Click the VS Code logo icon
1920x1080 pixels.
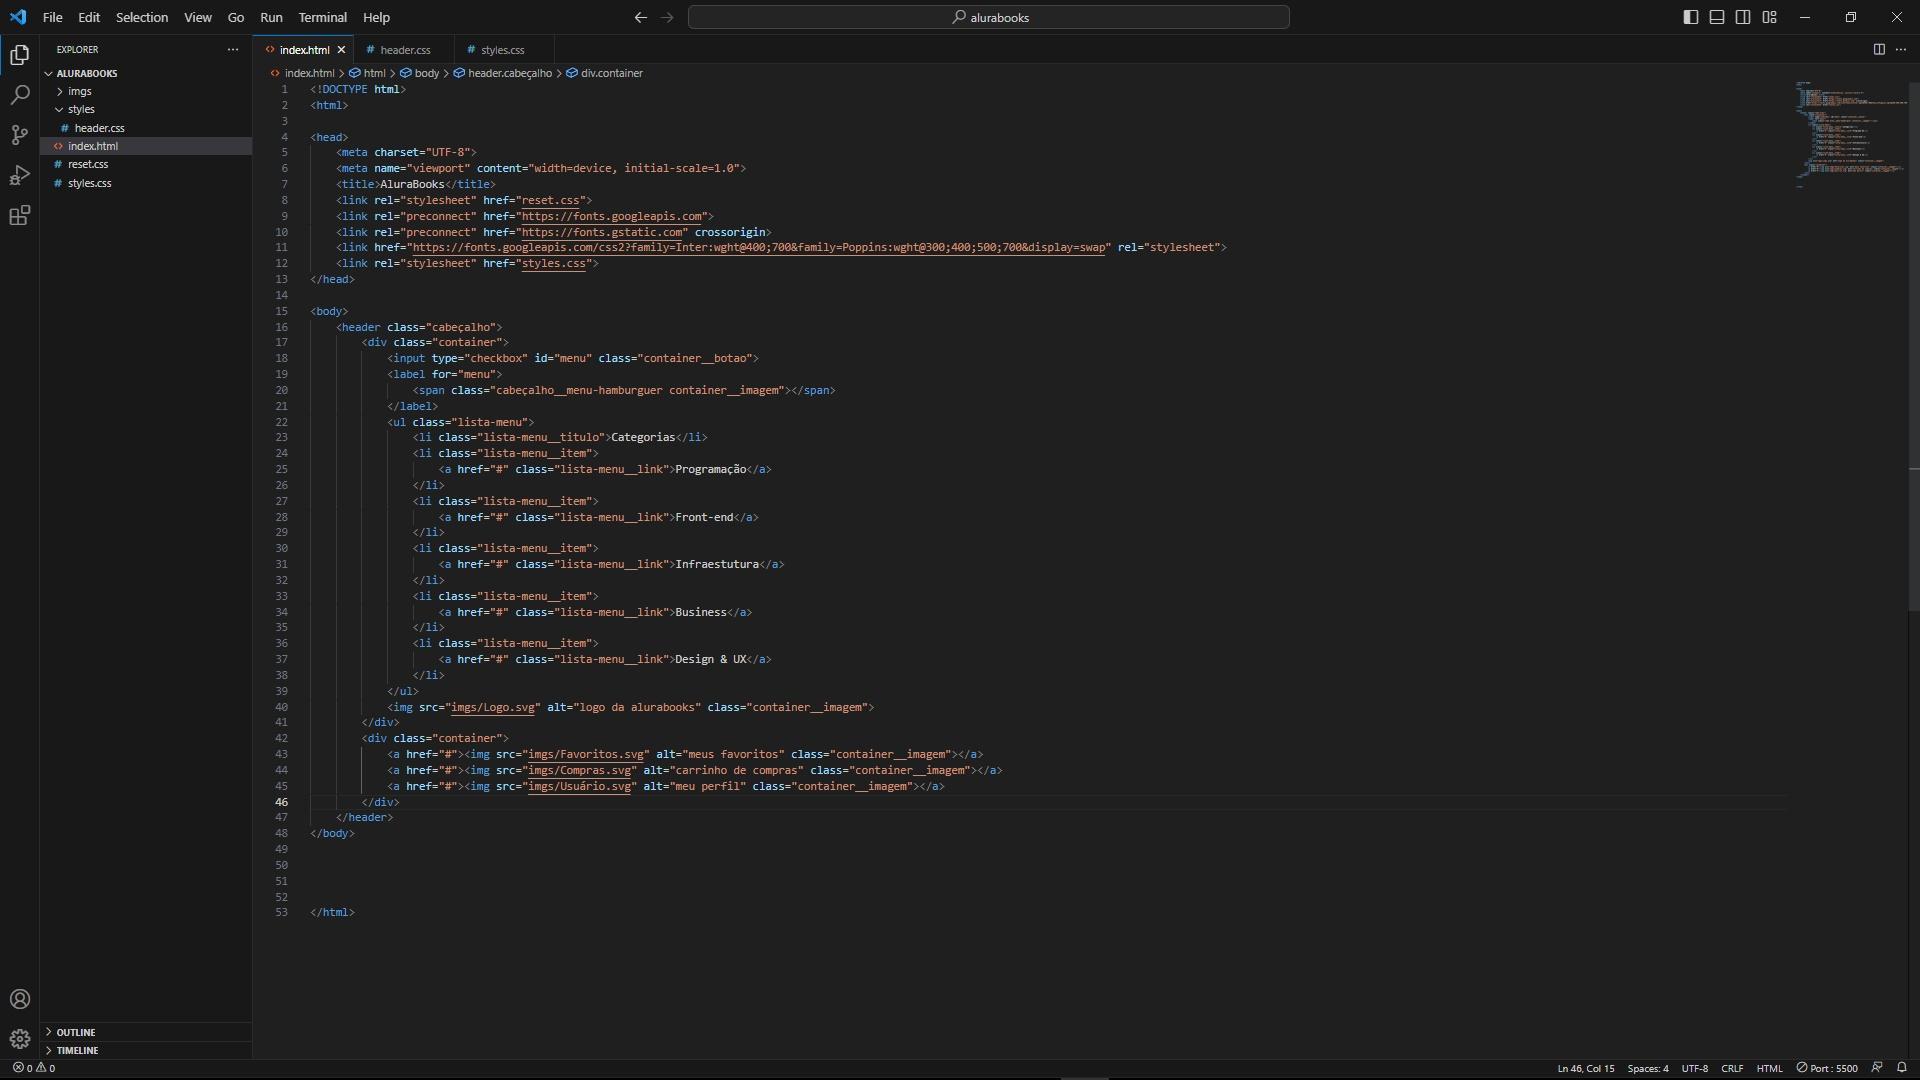18,17
